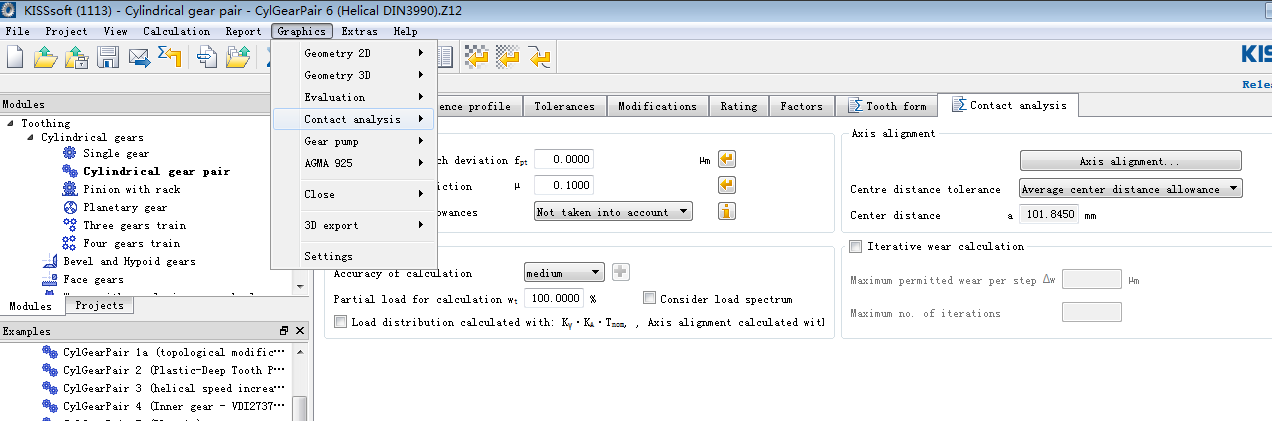Open Centre distance tolerance dropdown
Viewport: 1272px width, 421px height.
coord(1130,188)
